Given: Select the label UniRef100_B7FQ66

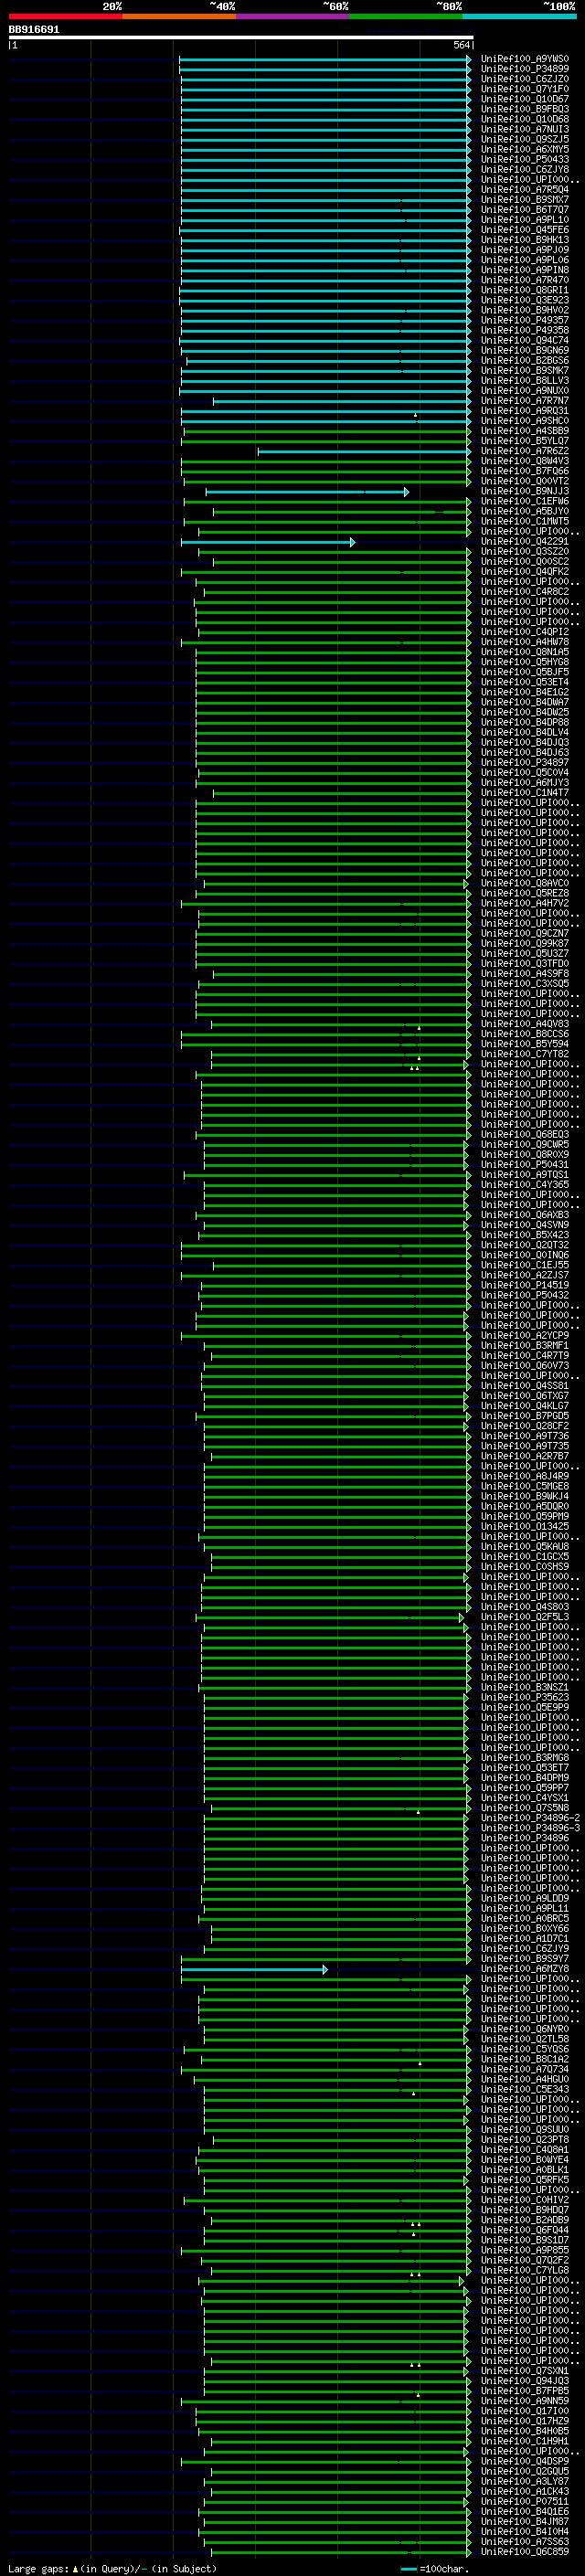Looking at the screenshot, I should 524,471.
